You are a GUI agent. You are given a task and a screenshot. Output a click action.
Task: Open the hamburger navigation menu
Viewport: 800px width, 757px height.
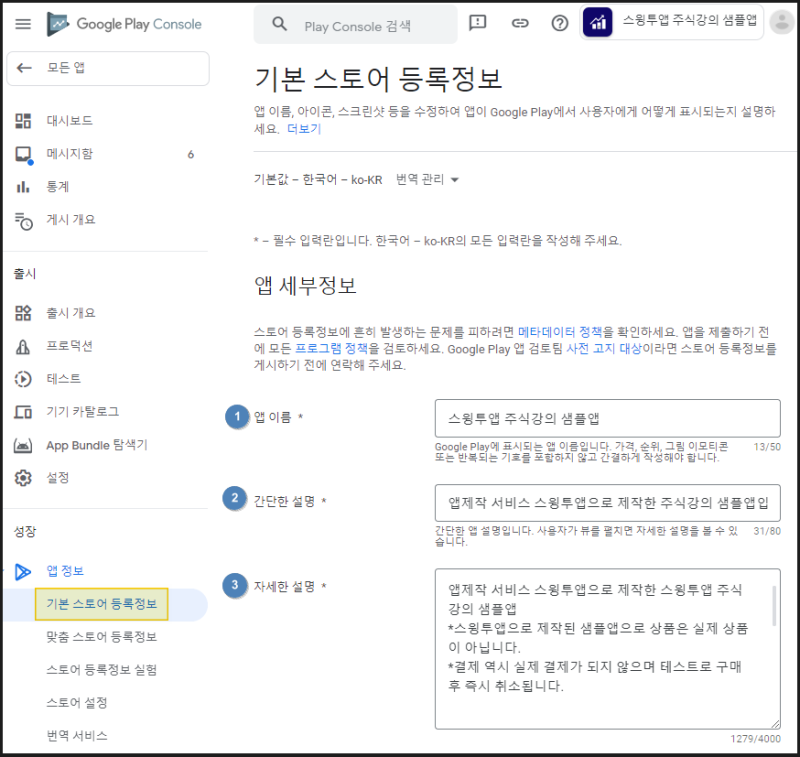(x=23, y=24)
